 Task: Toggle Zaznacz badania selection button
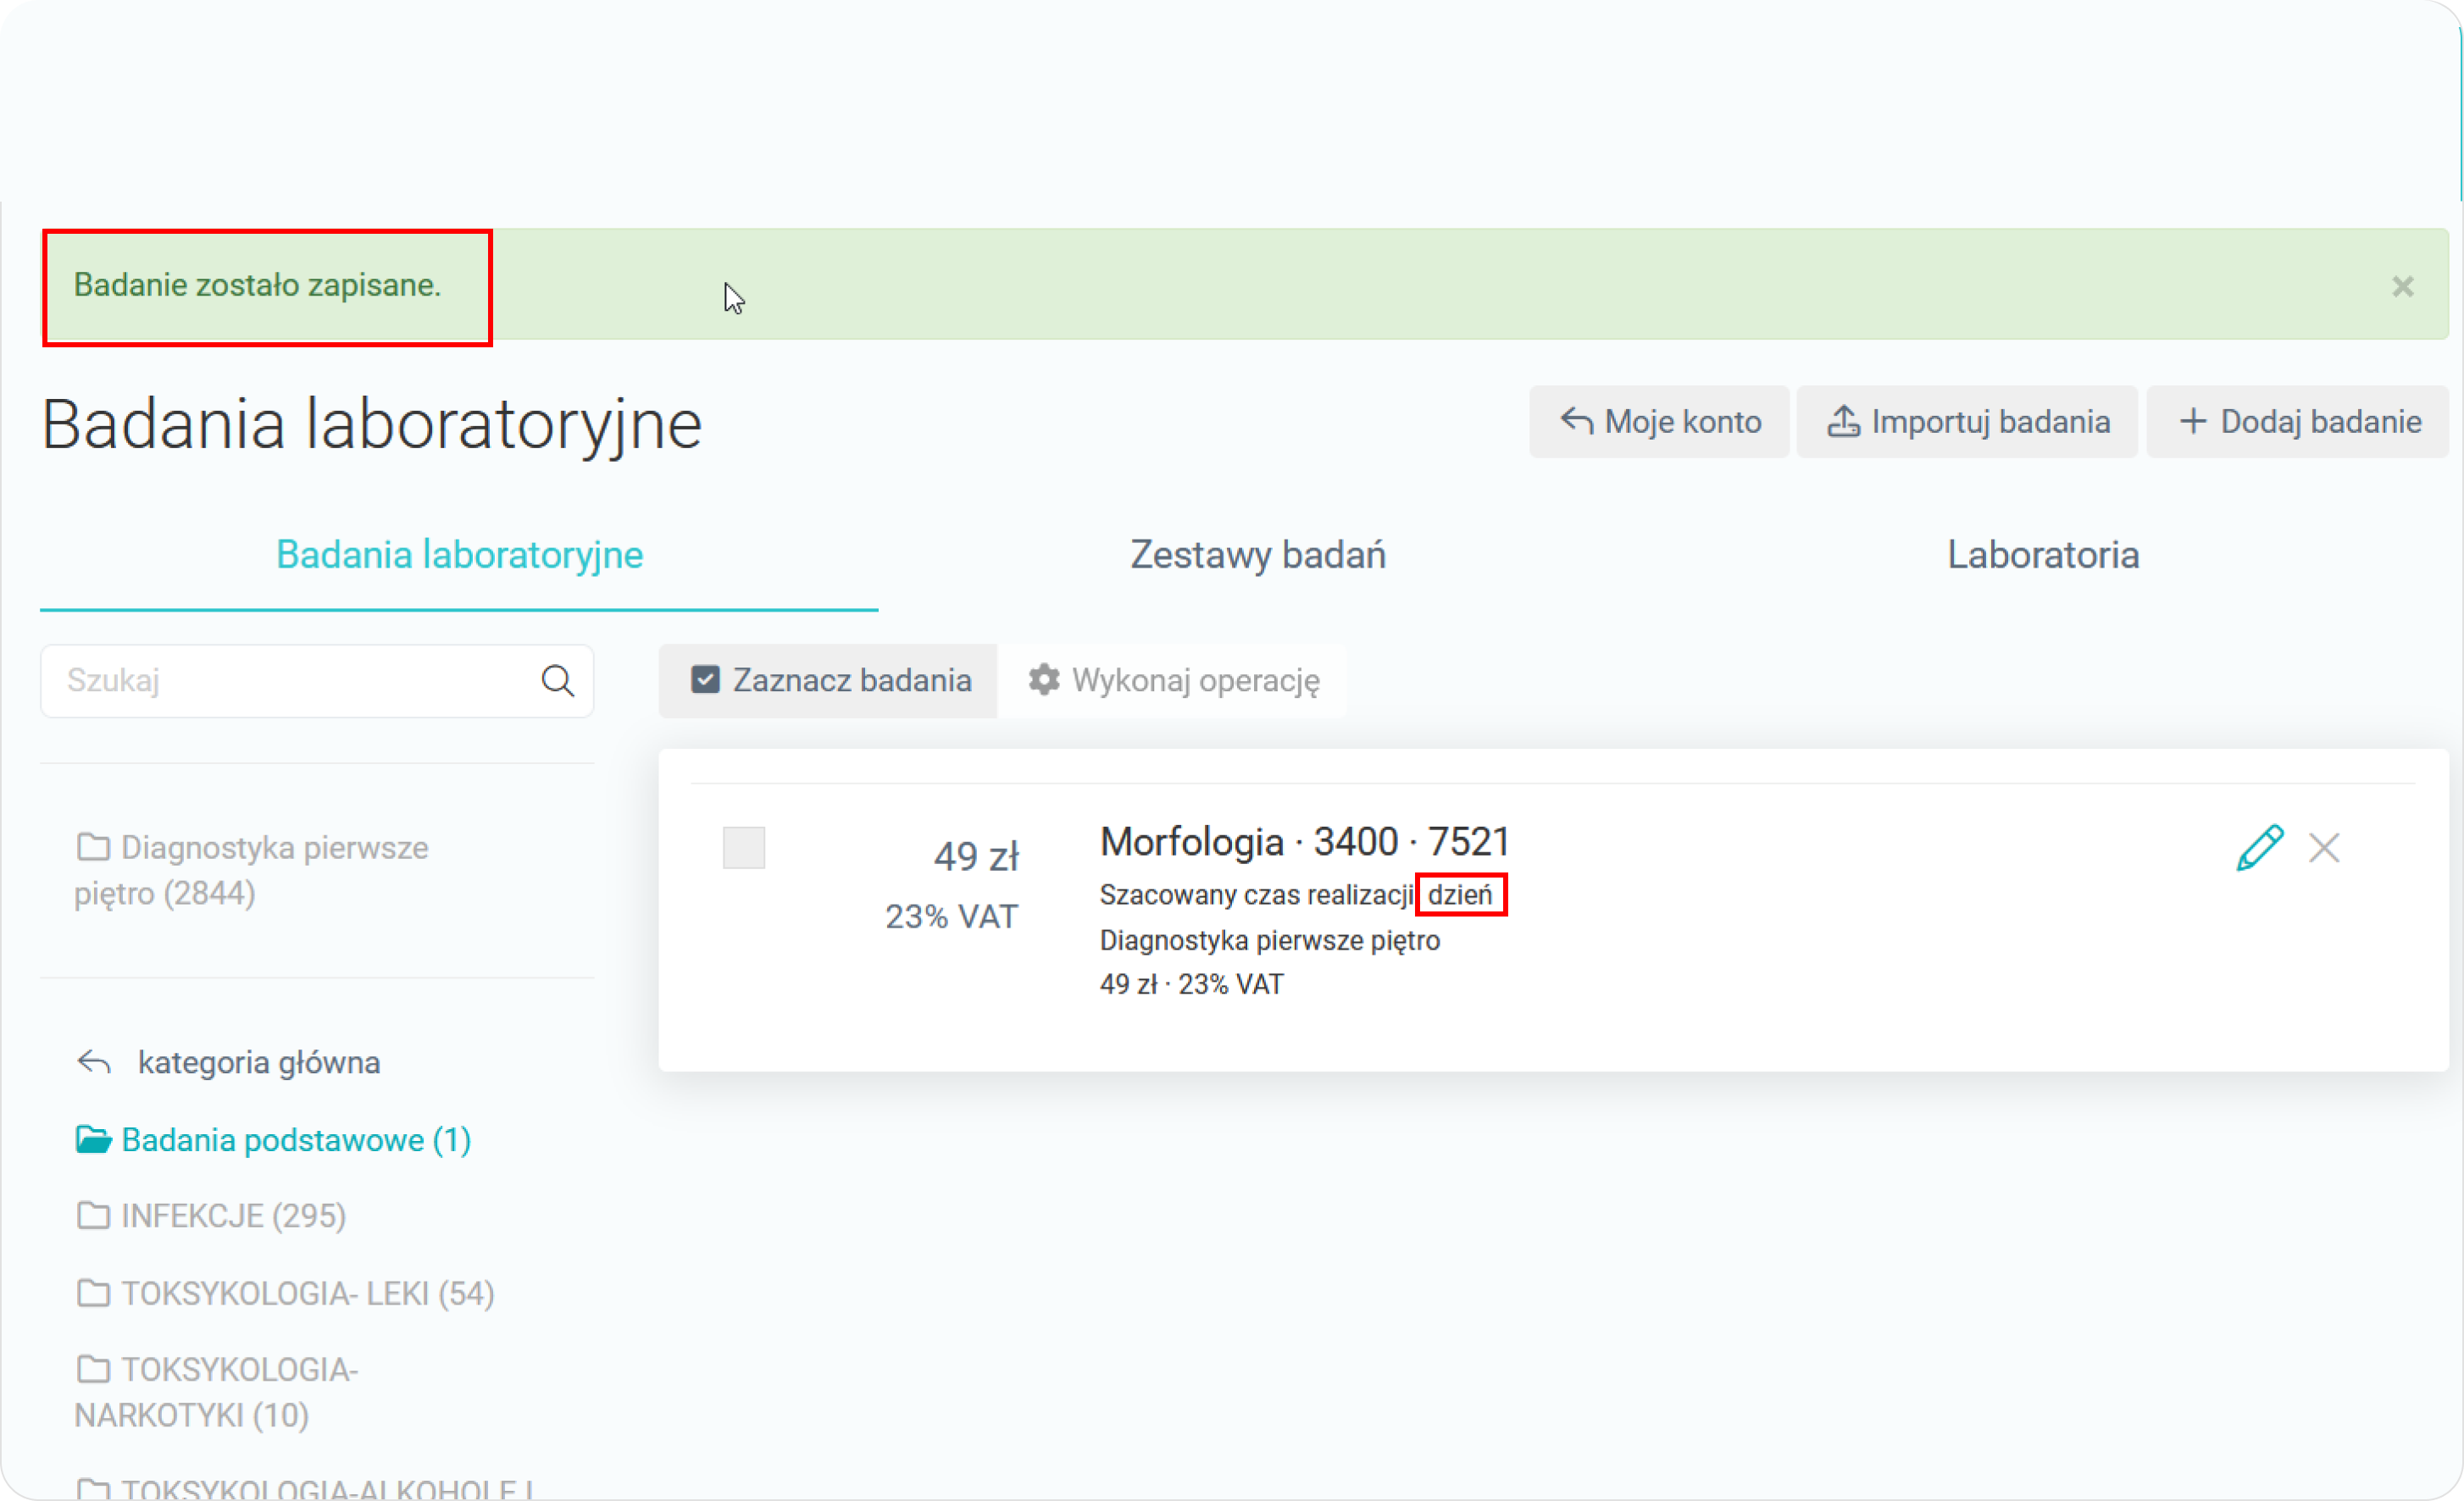pos(828,680)
